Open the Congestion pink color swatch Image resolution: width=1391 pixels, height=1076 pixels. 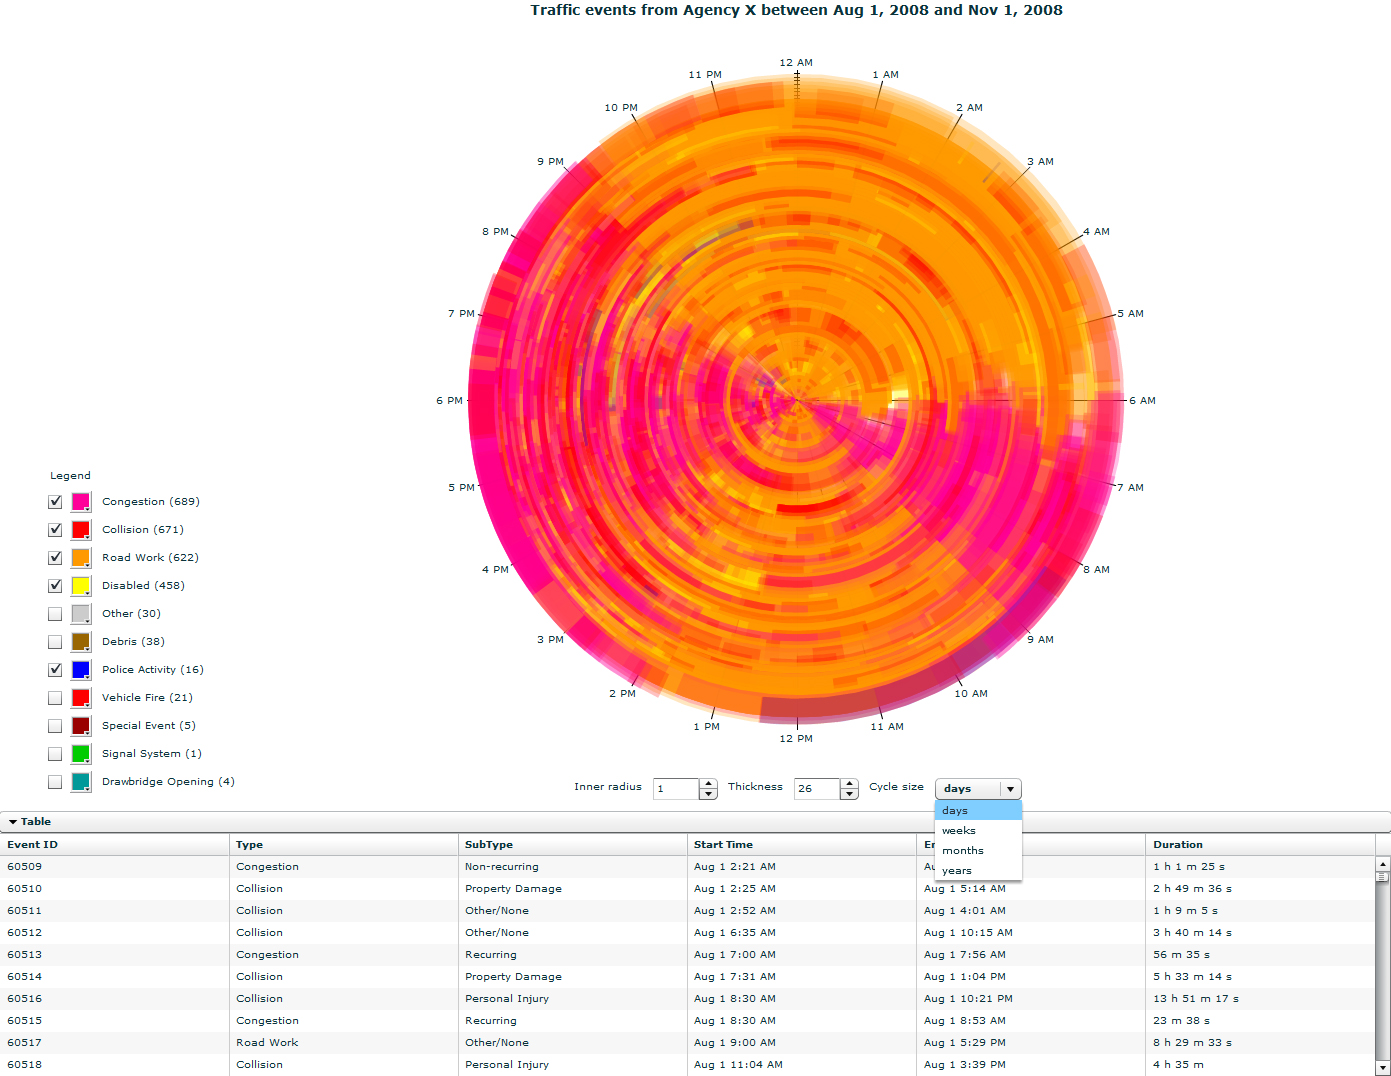[x=81, y=502]
